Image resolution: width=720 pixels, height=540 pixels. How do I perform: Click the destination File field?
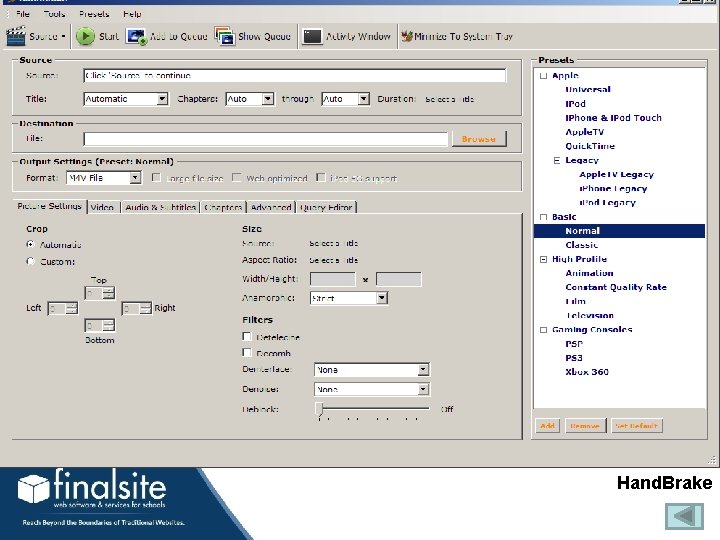click(265, 139)
